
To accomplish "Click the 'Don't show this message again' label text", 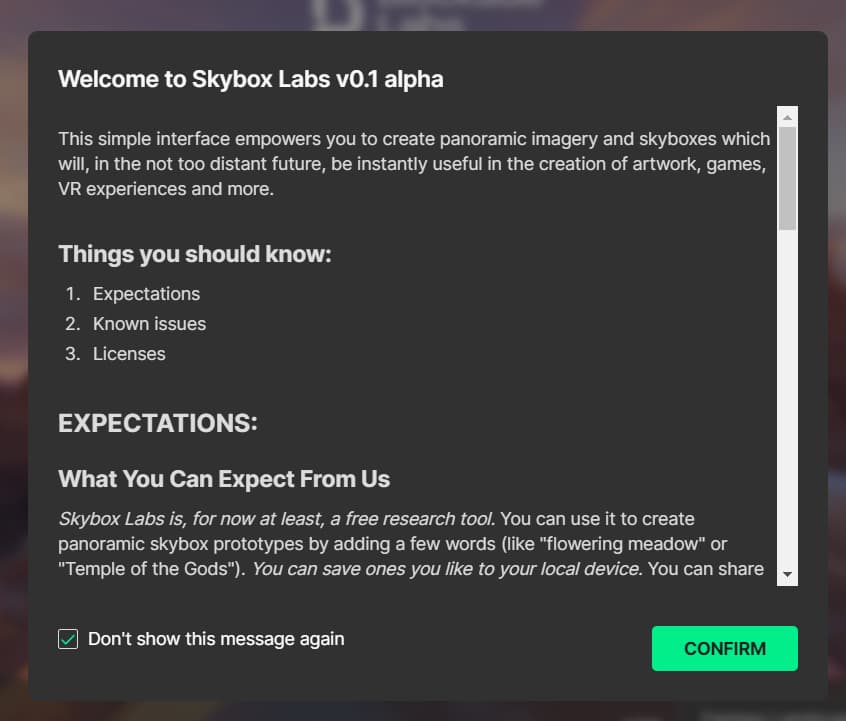I will pyautogui.click(x=216, y=639).
